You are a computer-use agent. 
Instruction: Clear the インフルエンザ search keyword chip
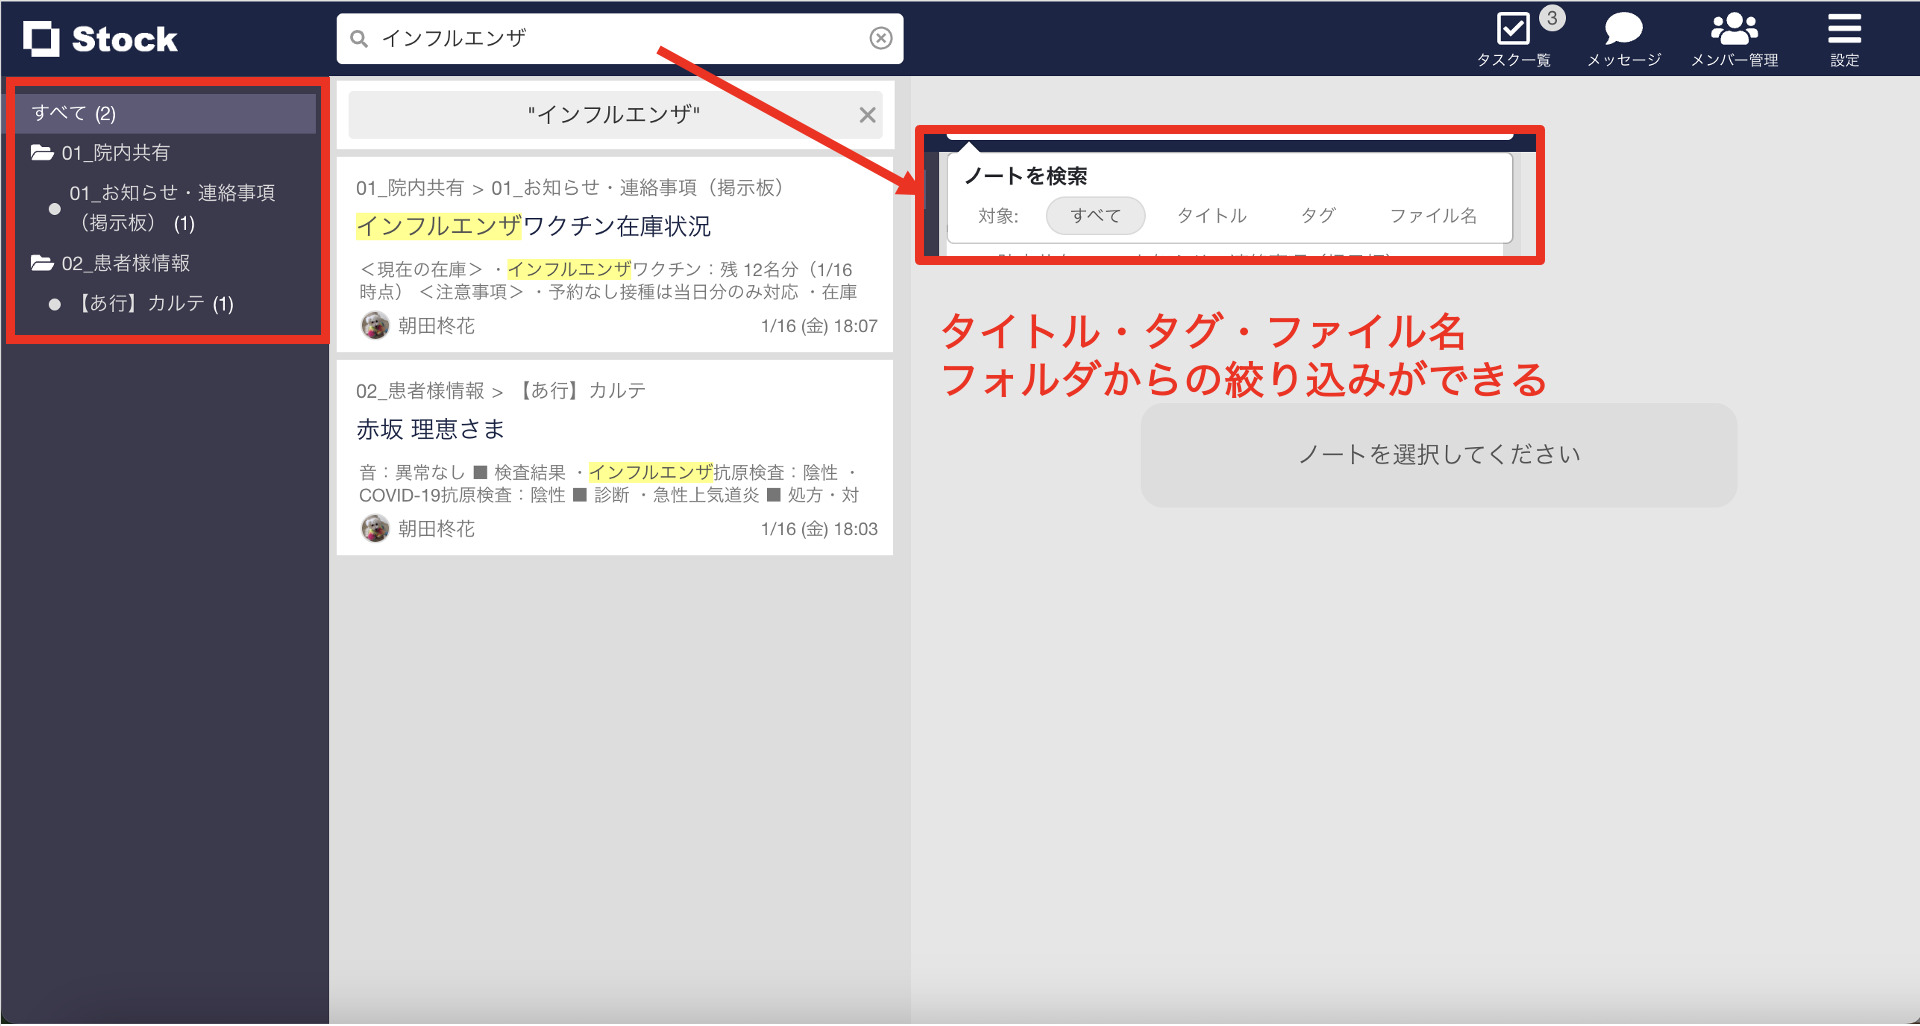click(x=866, y=114)
